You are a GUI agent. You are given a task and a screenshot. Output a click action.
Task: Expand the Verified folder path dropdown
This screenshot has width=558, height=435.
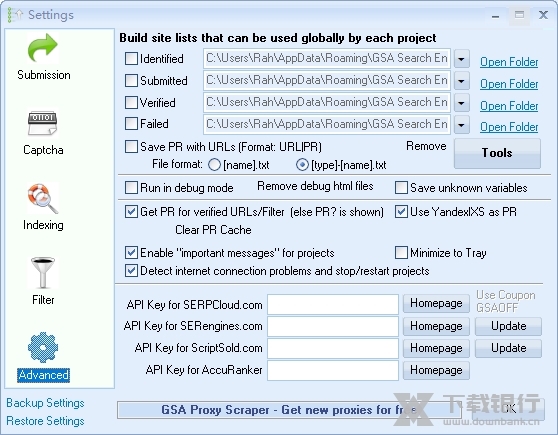click(x=462, y=103)
